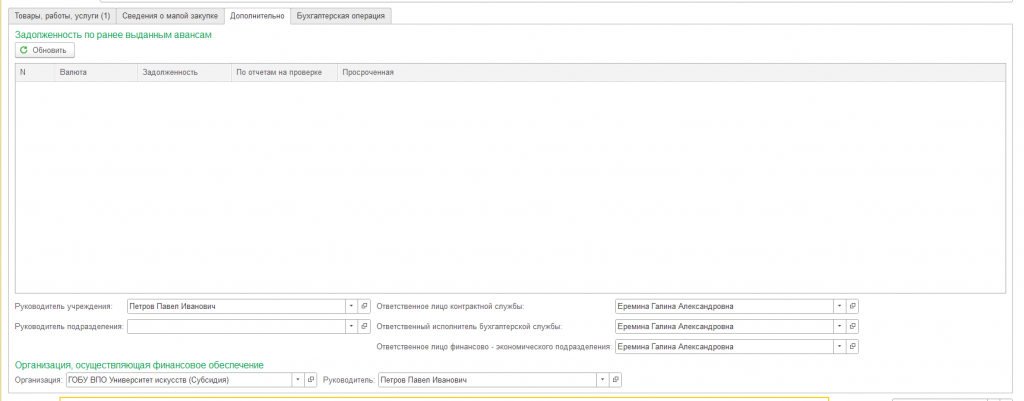Click the Руководитель учреждения label
The height and width of the screenshot is (401, 1024).
click(63, 306)
